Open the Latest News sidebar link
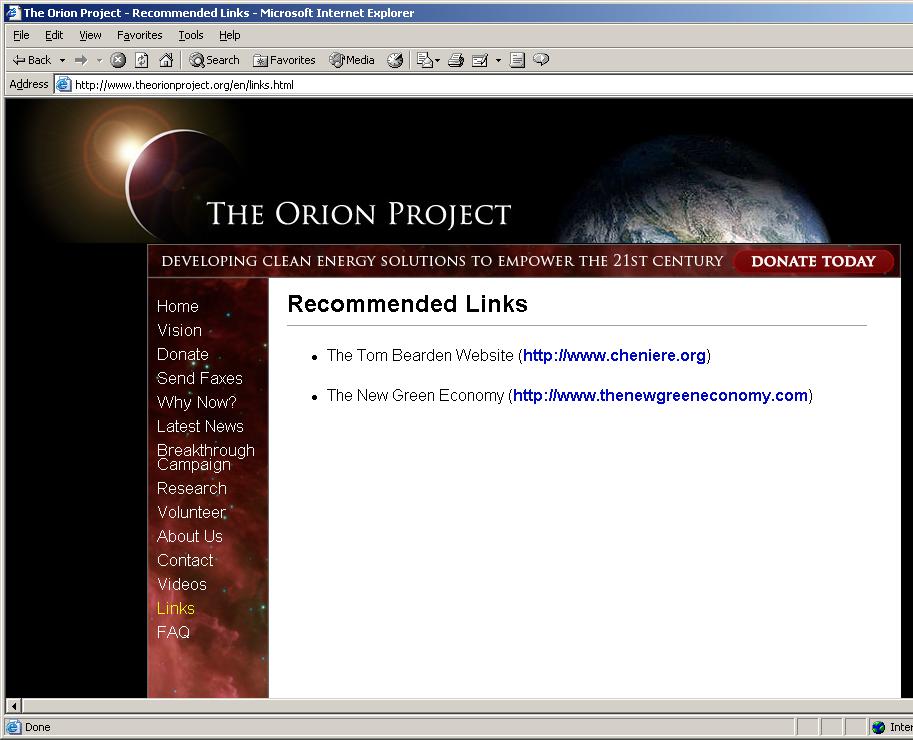 tap(200, 426)
